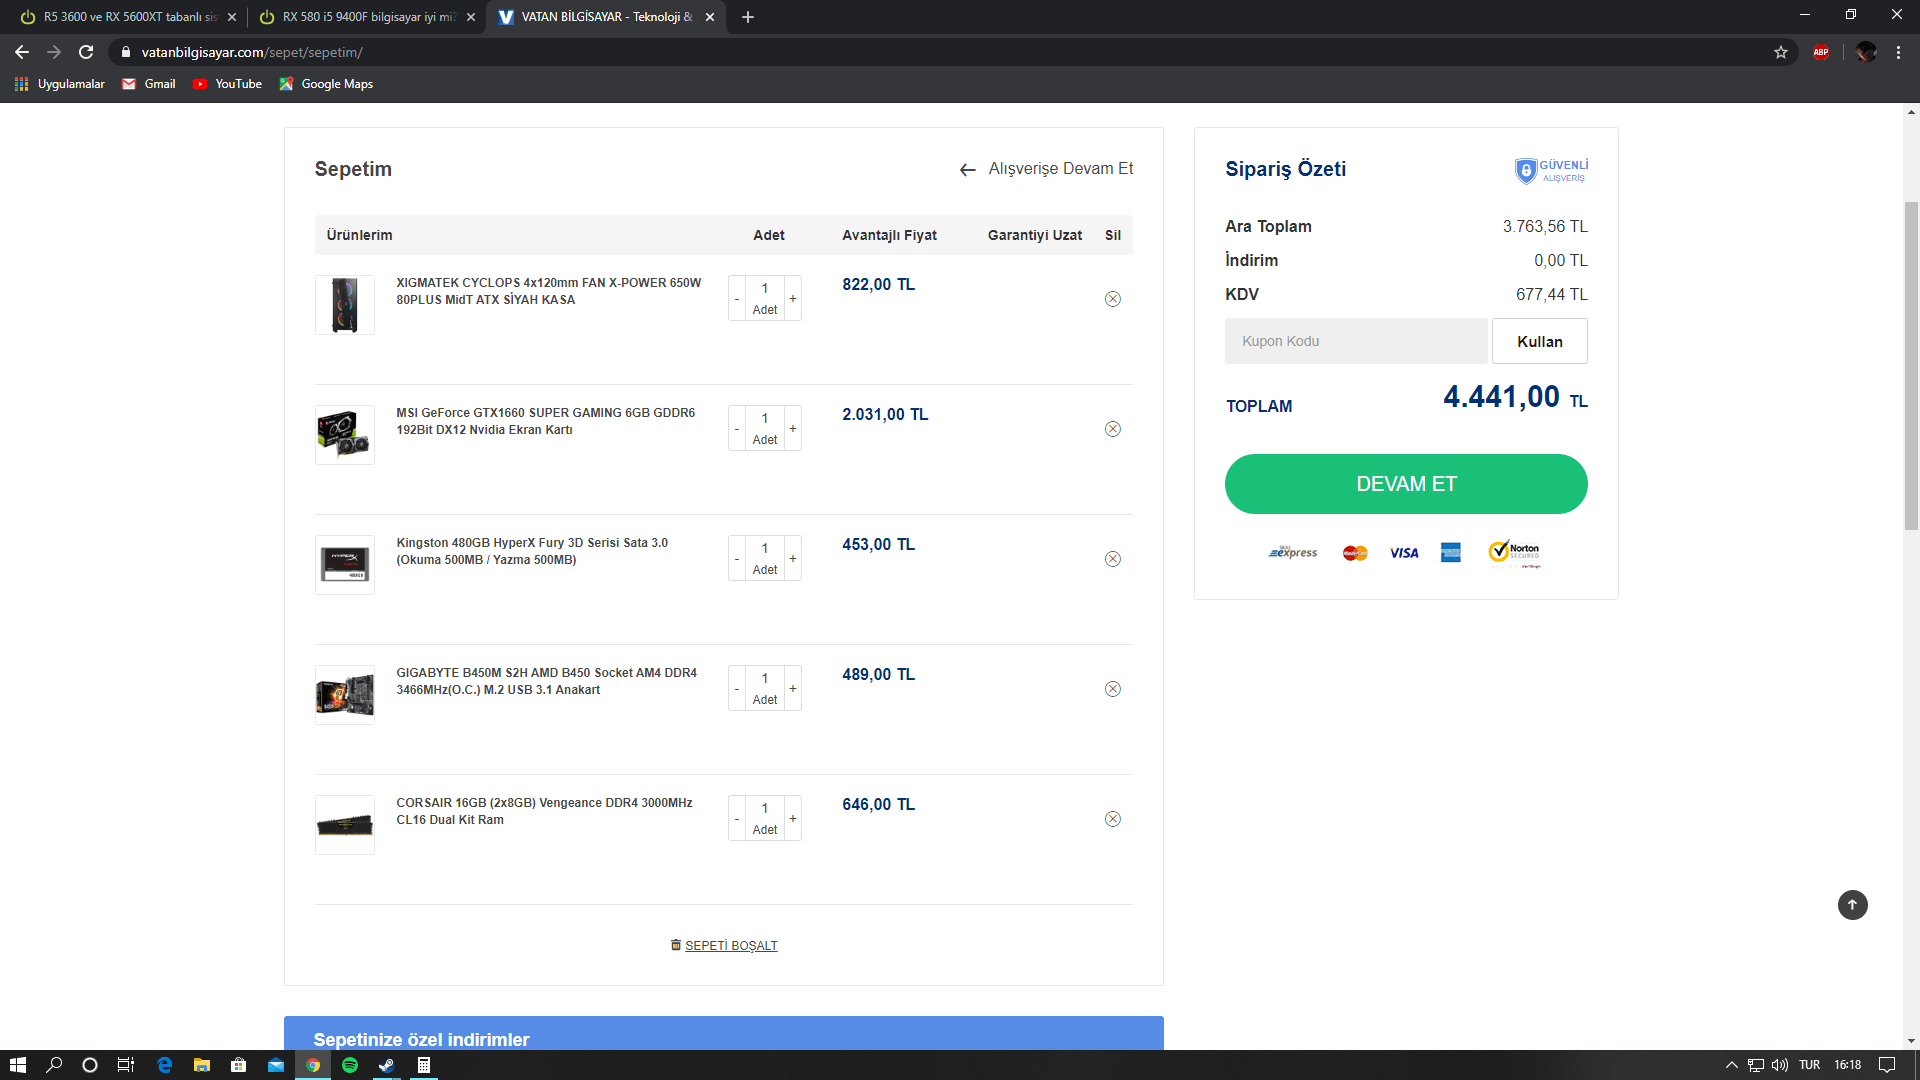Decrease quantity of MSI GTX1660 card
This screenshot has width=1920, height=1080.
tap(737, 429)
